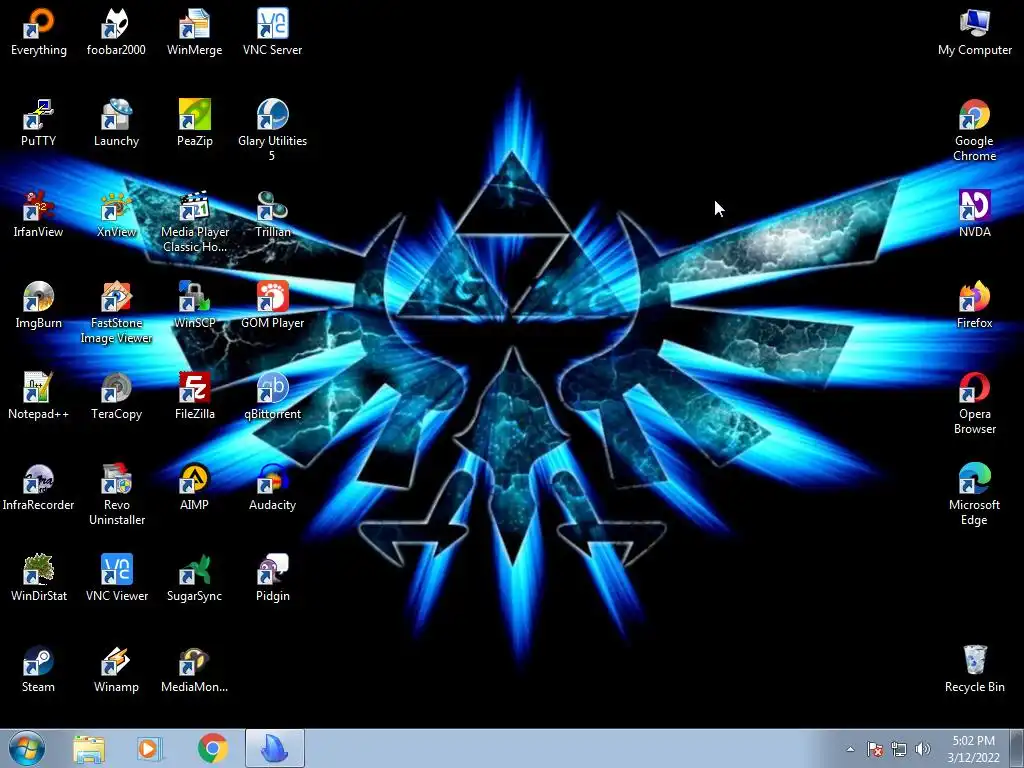Select the FileZilla desktop icon
Image resolution: width=1024 pixels, height=768 pixels.
pos(195,396)
